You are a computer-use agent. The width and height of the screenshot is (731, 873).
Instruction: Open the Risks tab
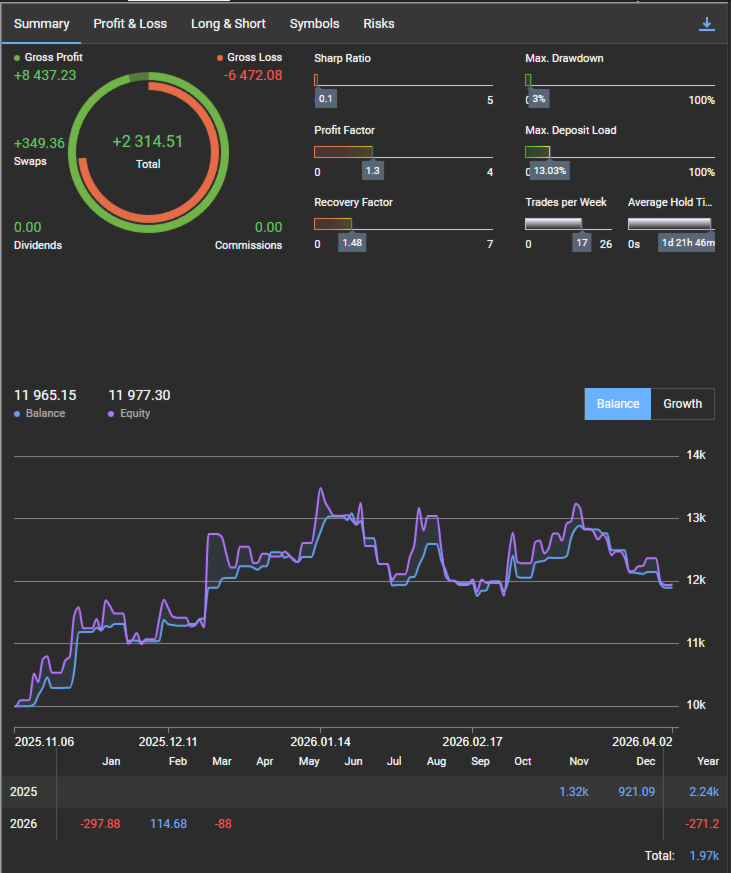(x=379, y=24)
